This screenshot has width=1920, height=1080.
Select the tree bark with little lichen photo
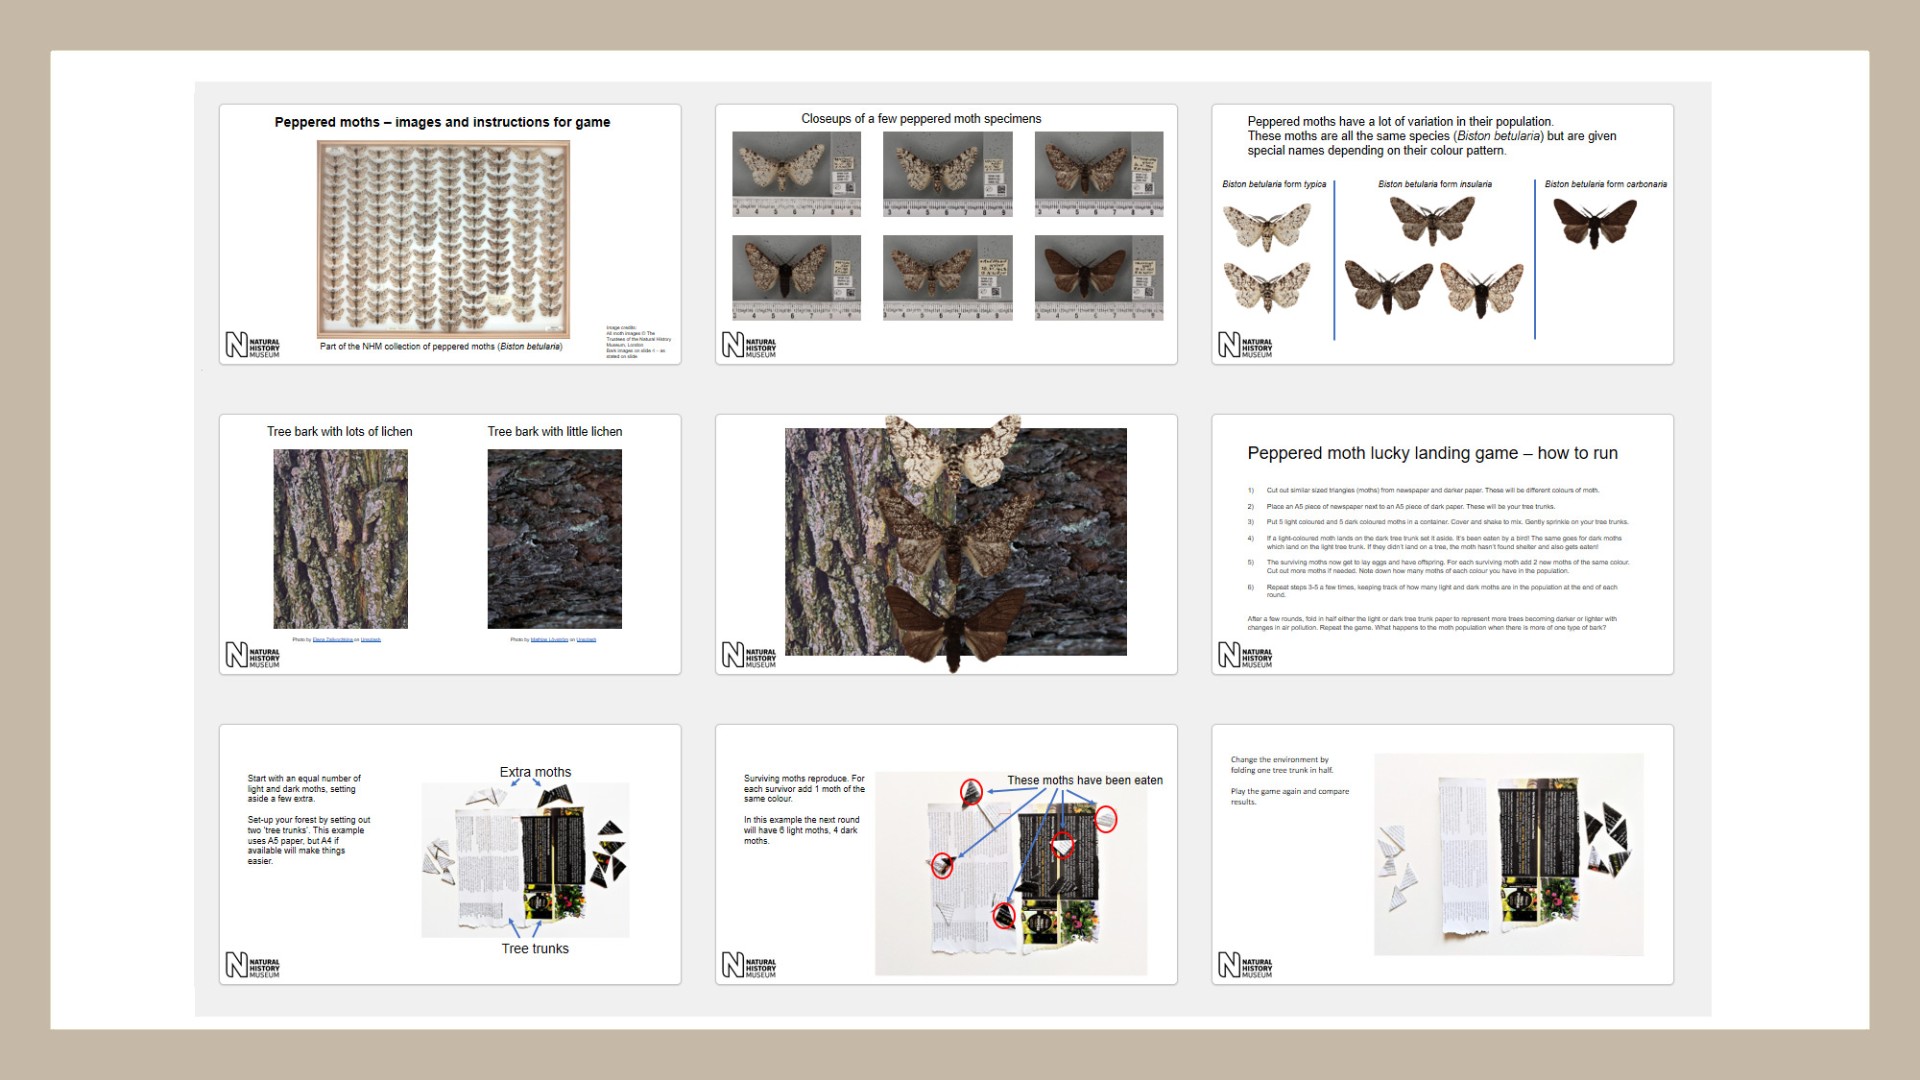(554, 538)
